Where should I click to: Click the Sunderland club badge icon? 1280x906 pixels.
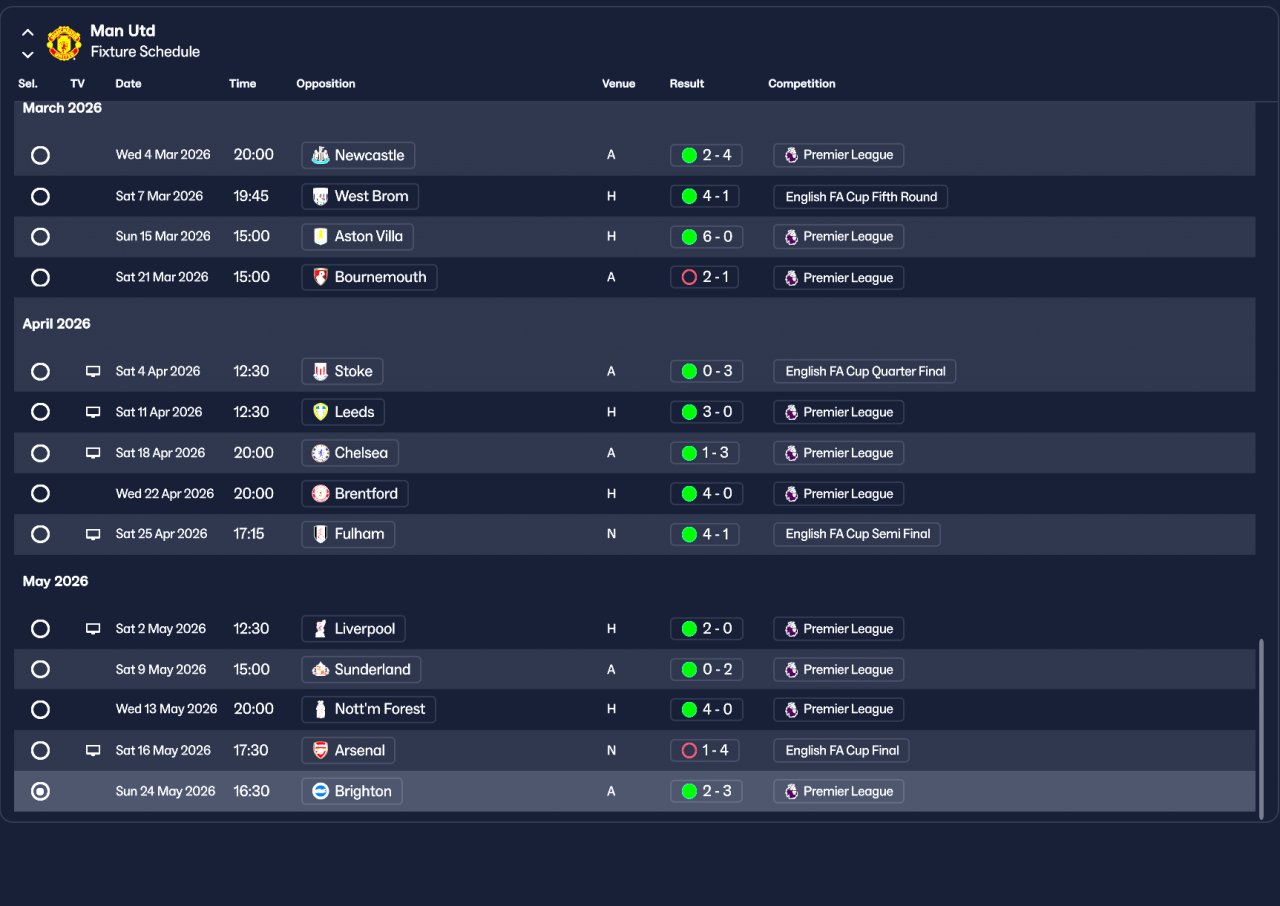pos(320,669)
